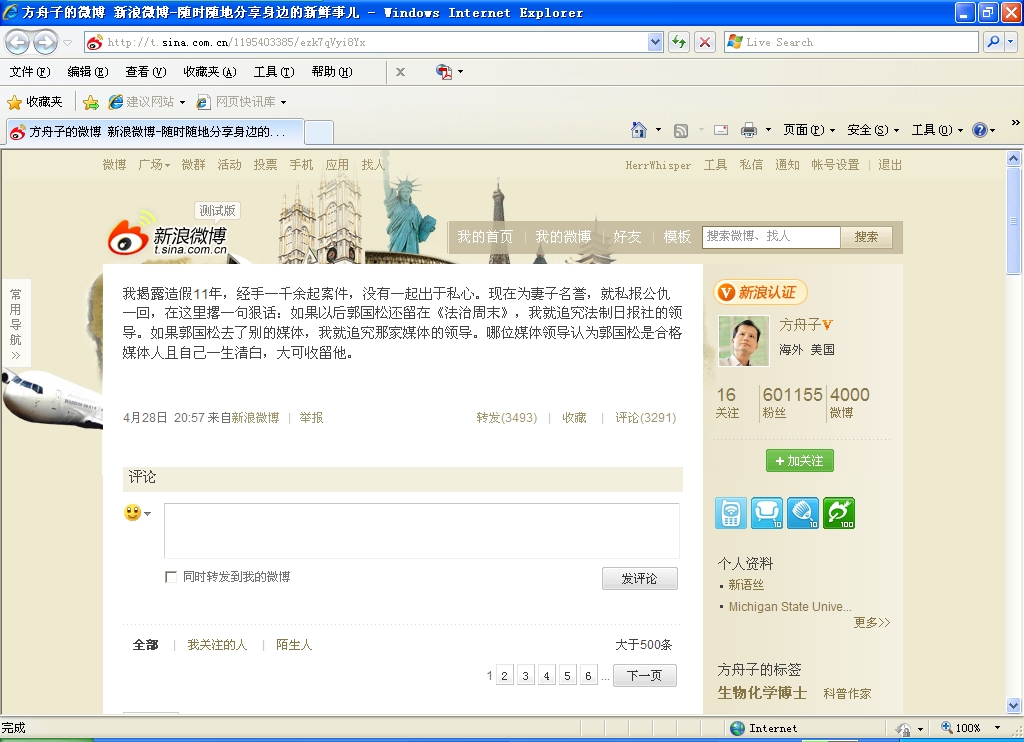The height and width of the screenshot is (742, 1024).
Task: Click the browser Forward arrow button
Action: (44, 42)
